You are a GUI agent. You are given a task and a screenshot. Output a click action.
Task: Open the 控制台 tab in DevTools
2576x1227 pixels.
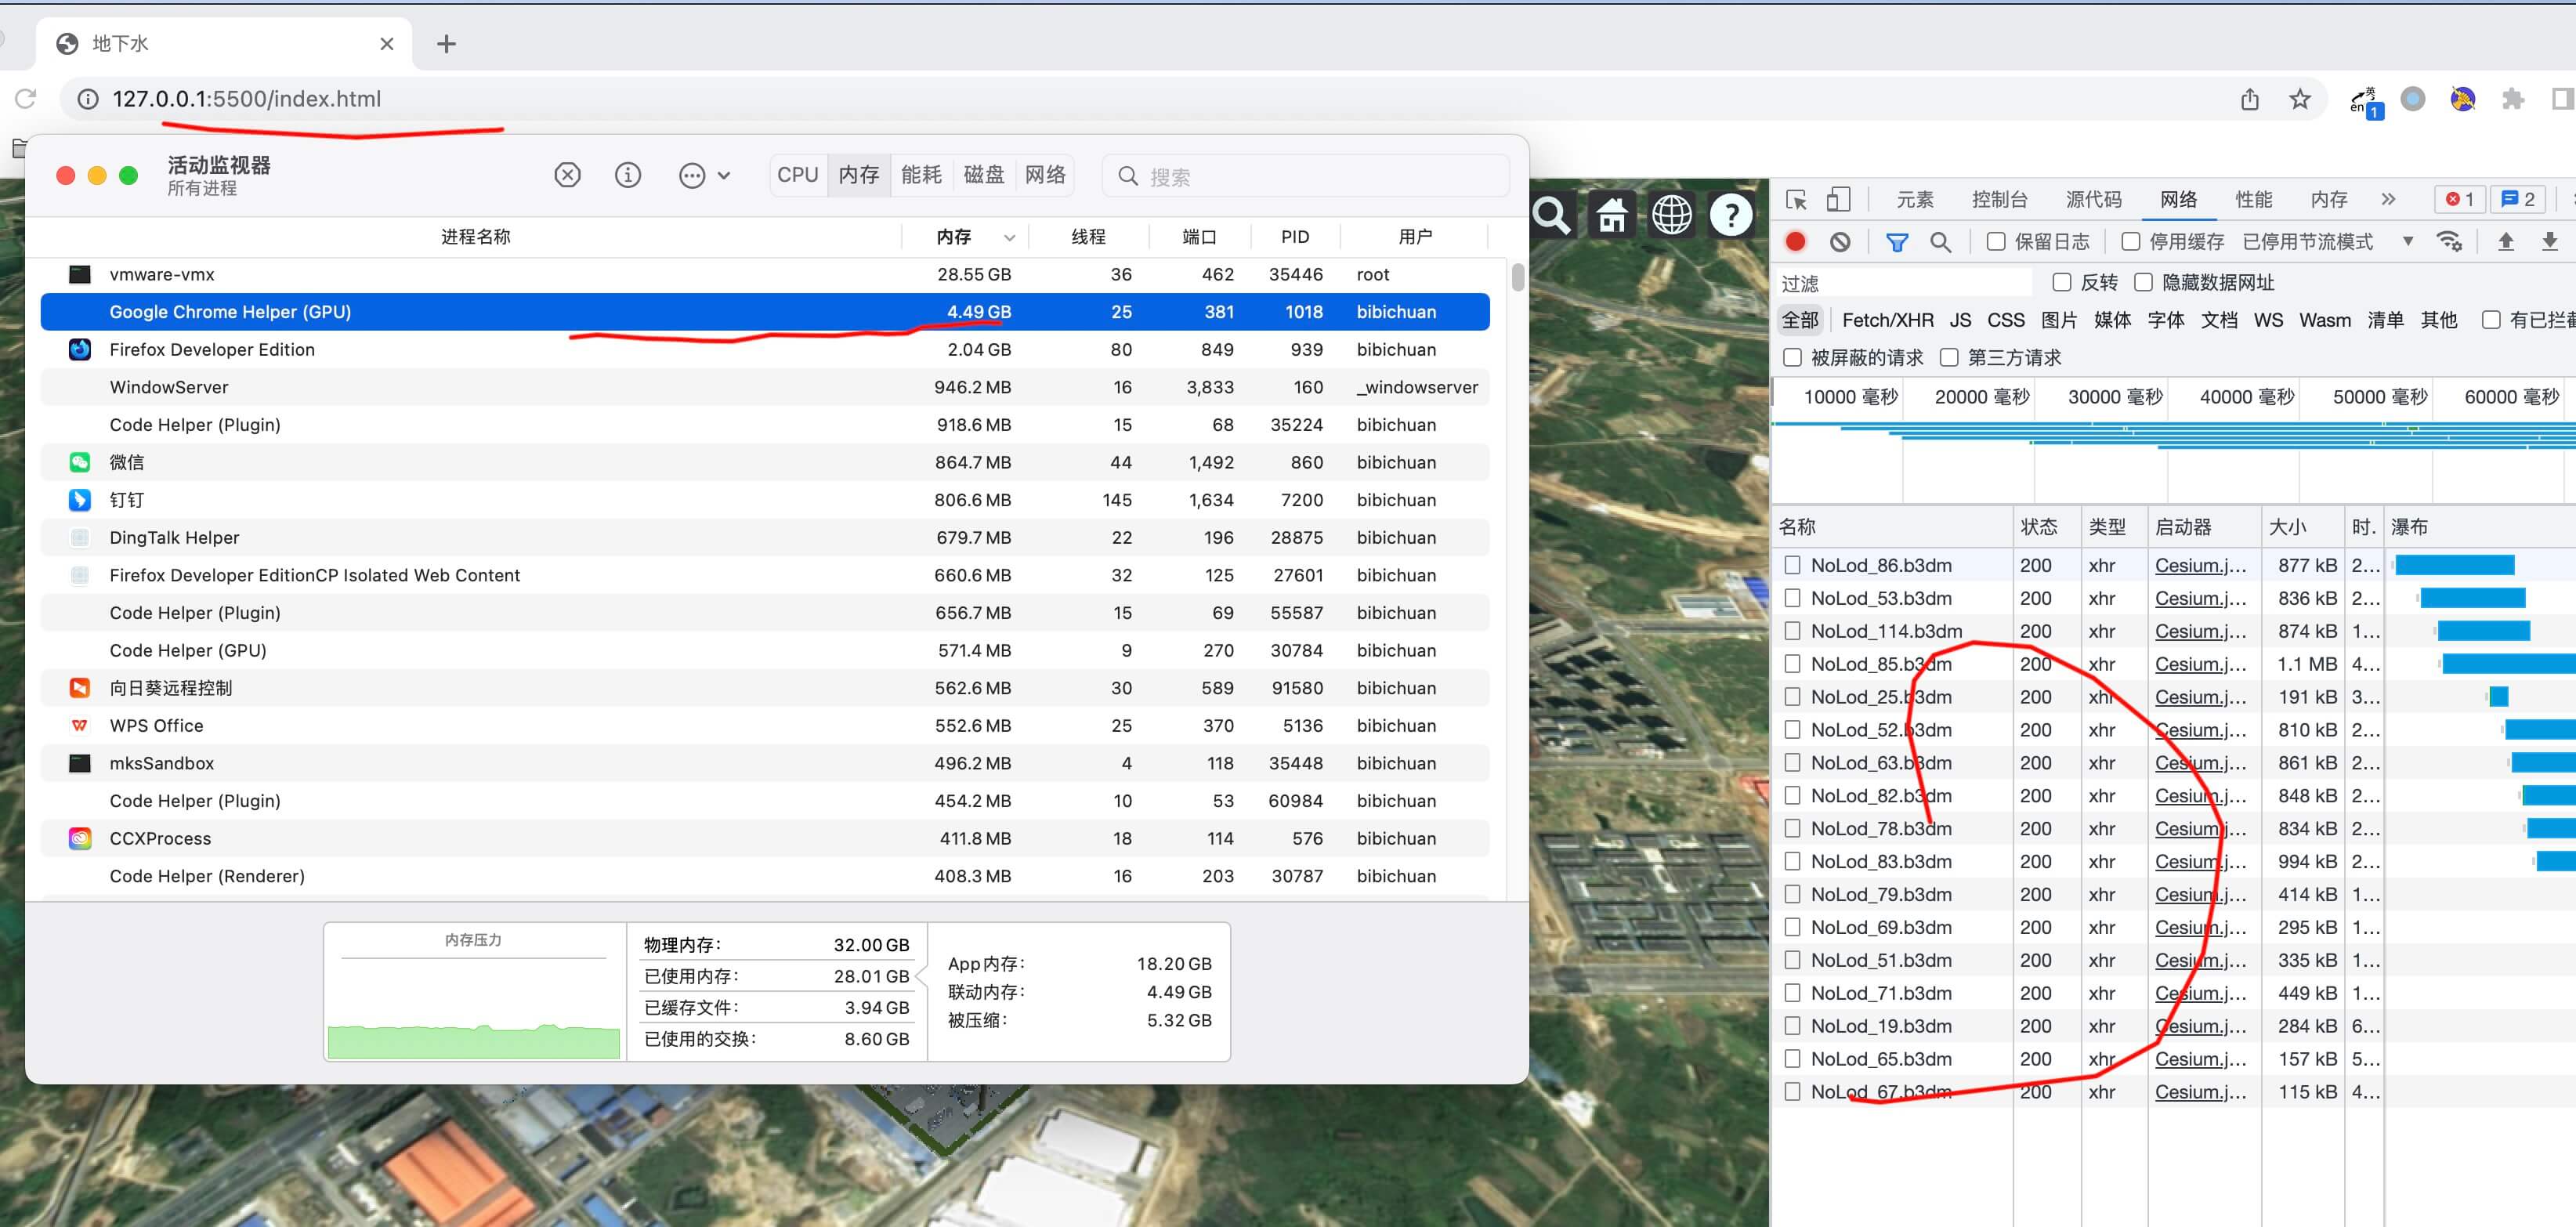point(1999,199)
